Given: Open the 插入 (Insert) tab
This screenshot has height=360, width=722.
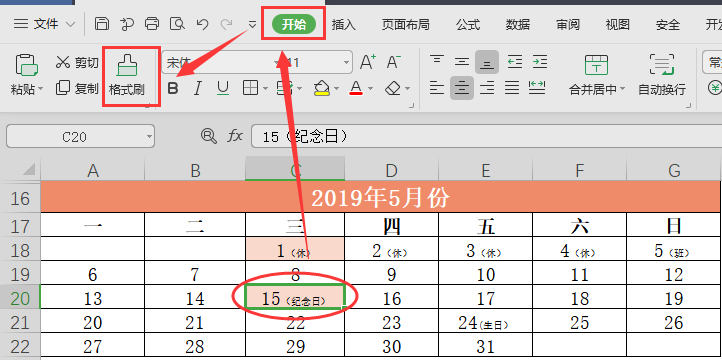Looking at the screenshot, I should click(344, 24).
